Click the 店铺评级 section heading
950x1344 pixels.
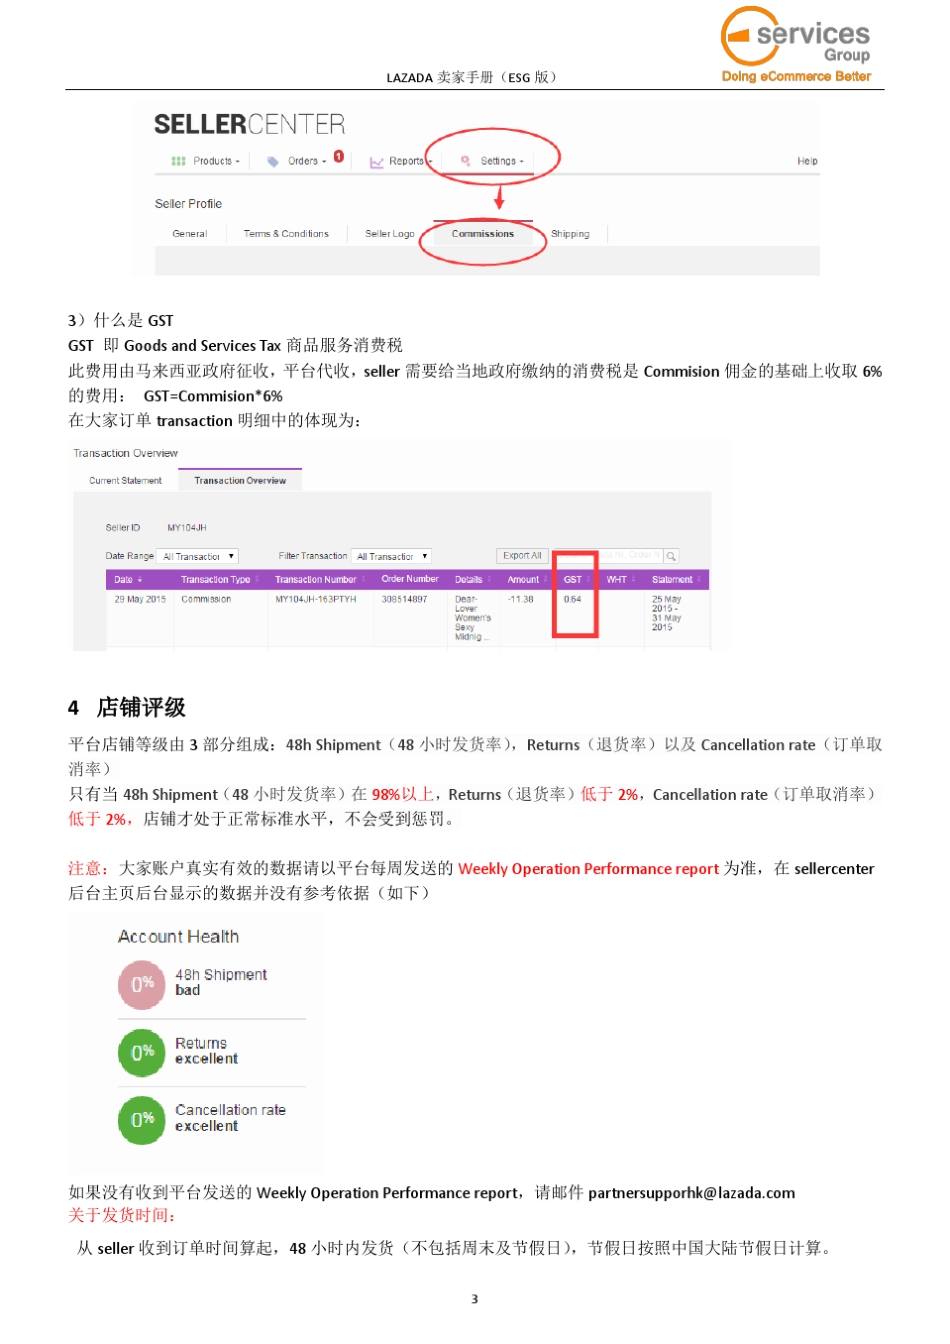tap(141, 708)
